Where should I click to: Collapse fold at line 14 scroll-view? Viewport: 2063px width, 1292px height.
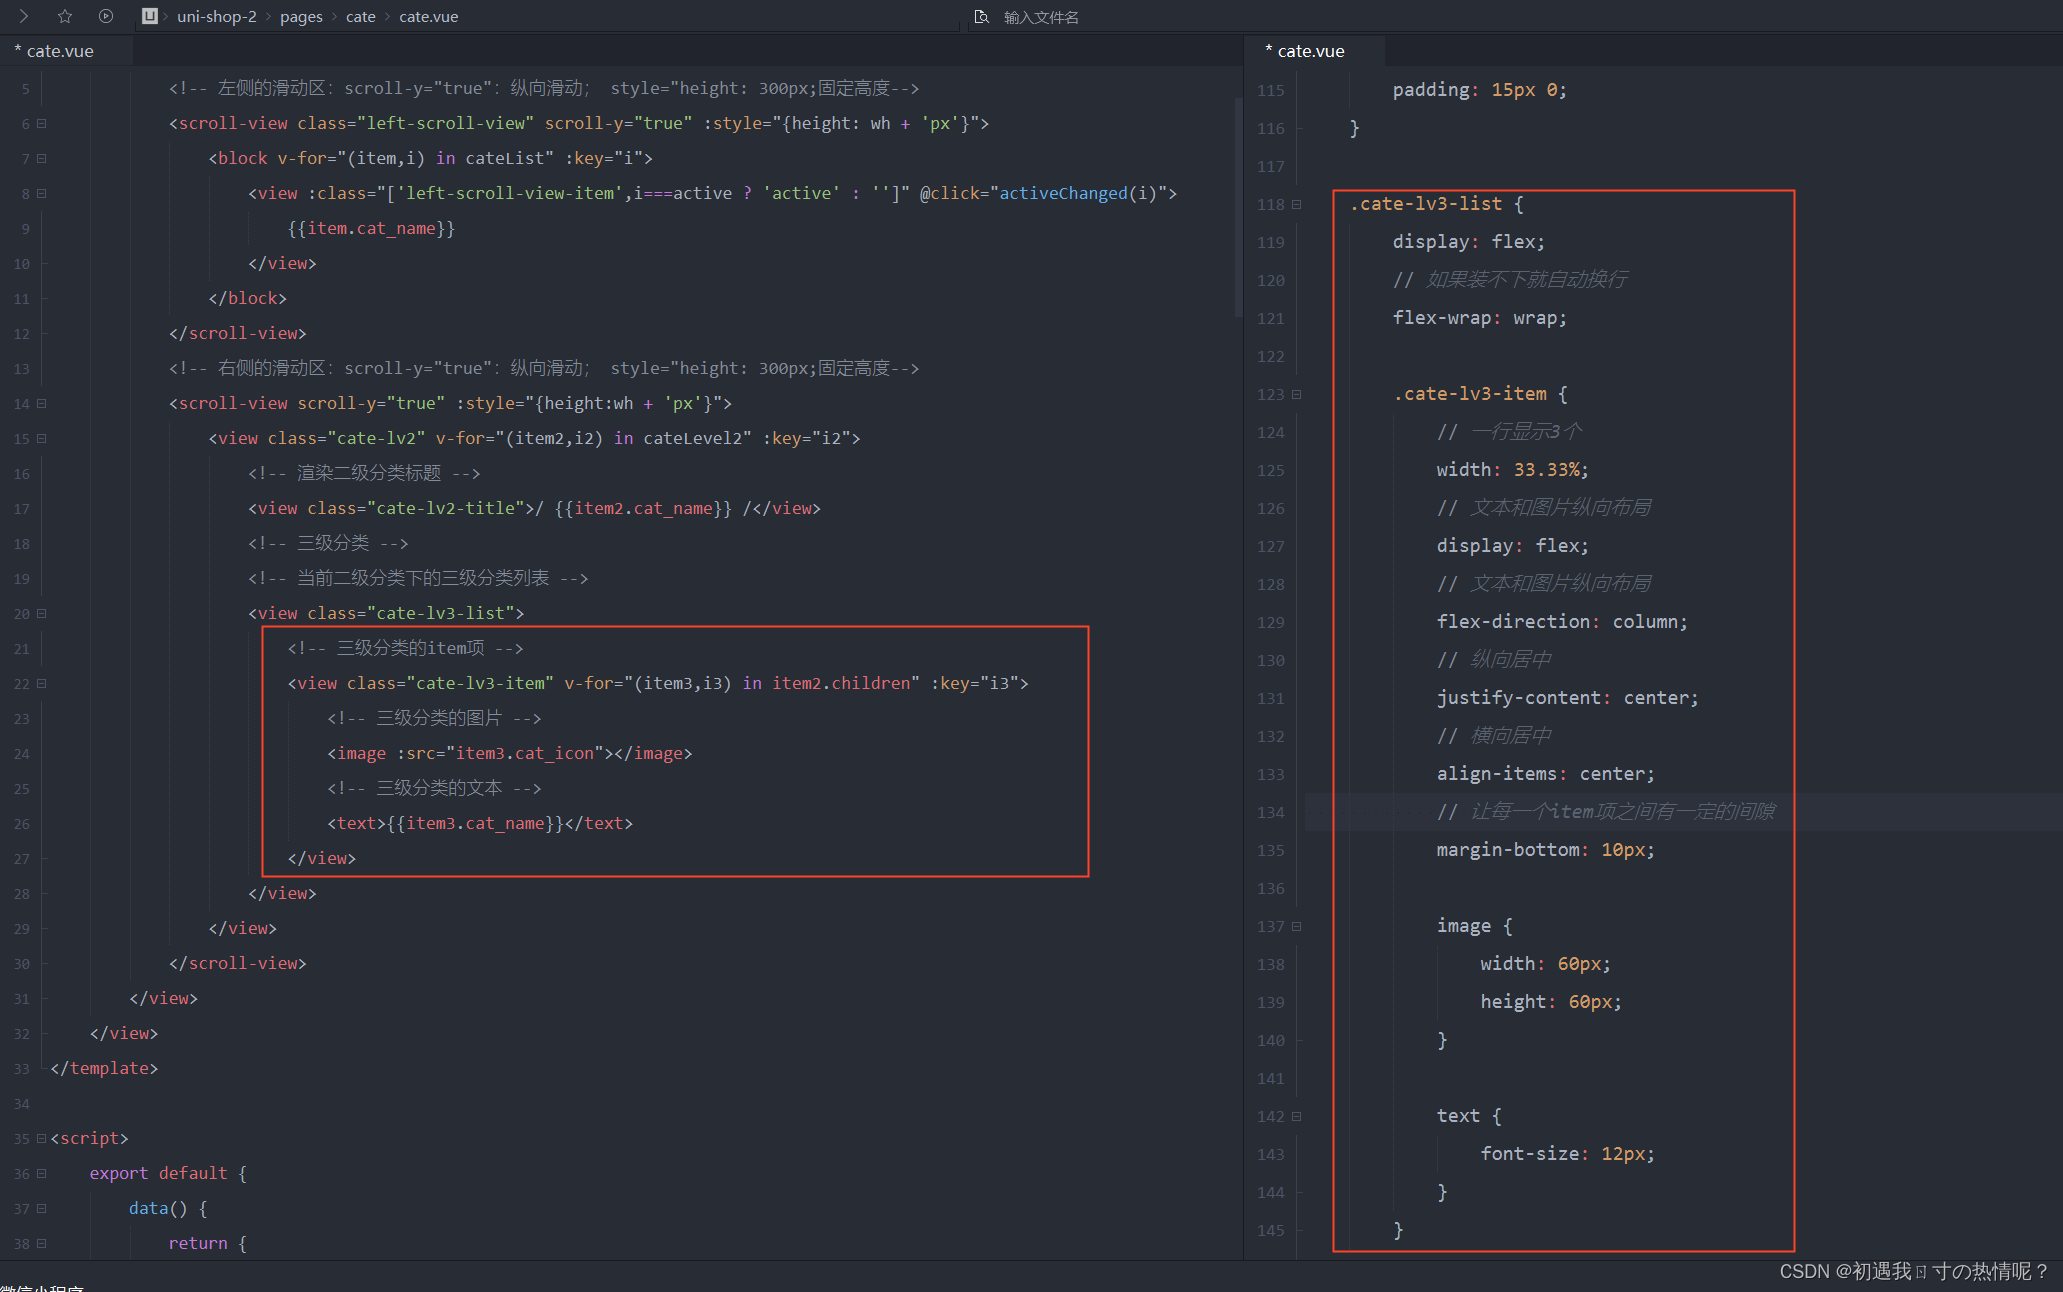pyautogui.click(x=42, y=404)
